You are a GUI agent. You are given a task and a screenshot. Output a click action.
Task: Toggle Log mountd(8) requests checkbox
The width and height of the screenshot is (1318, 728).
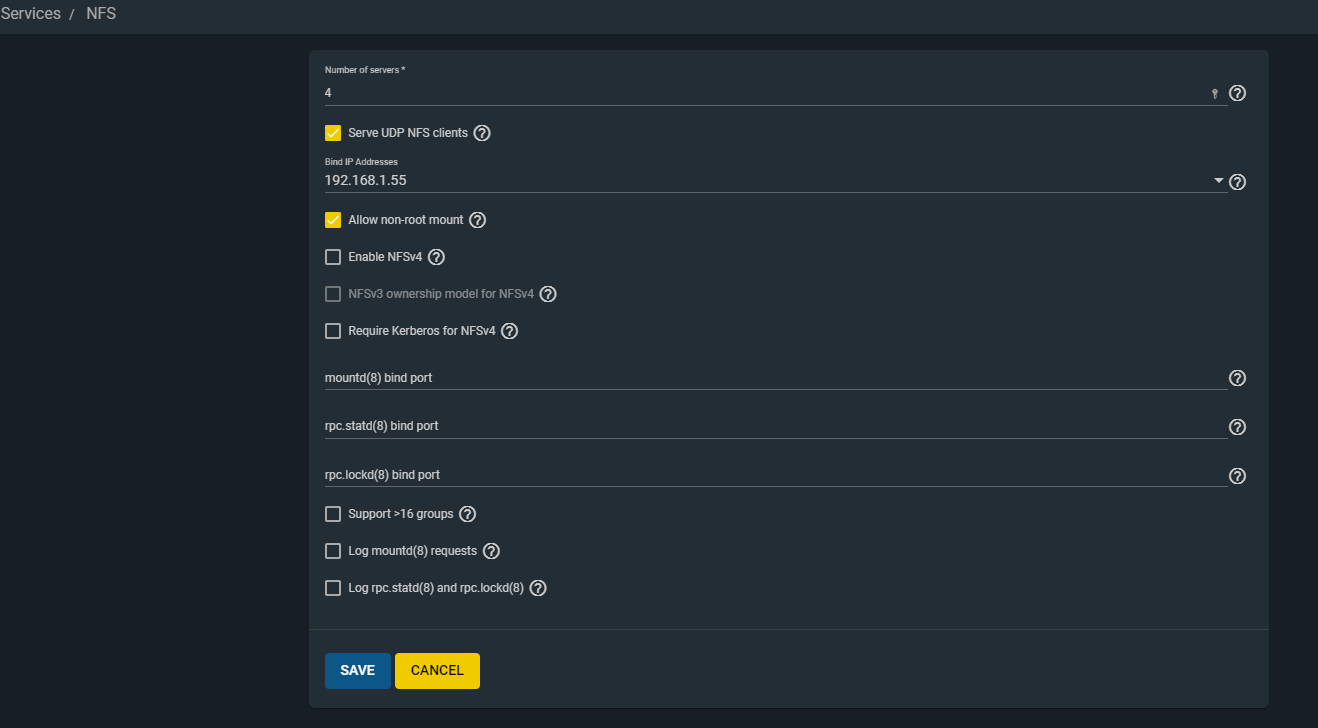[333, 551]
